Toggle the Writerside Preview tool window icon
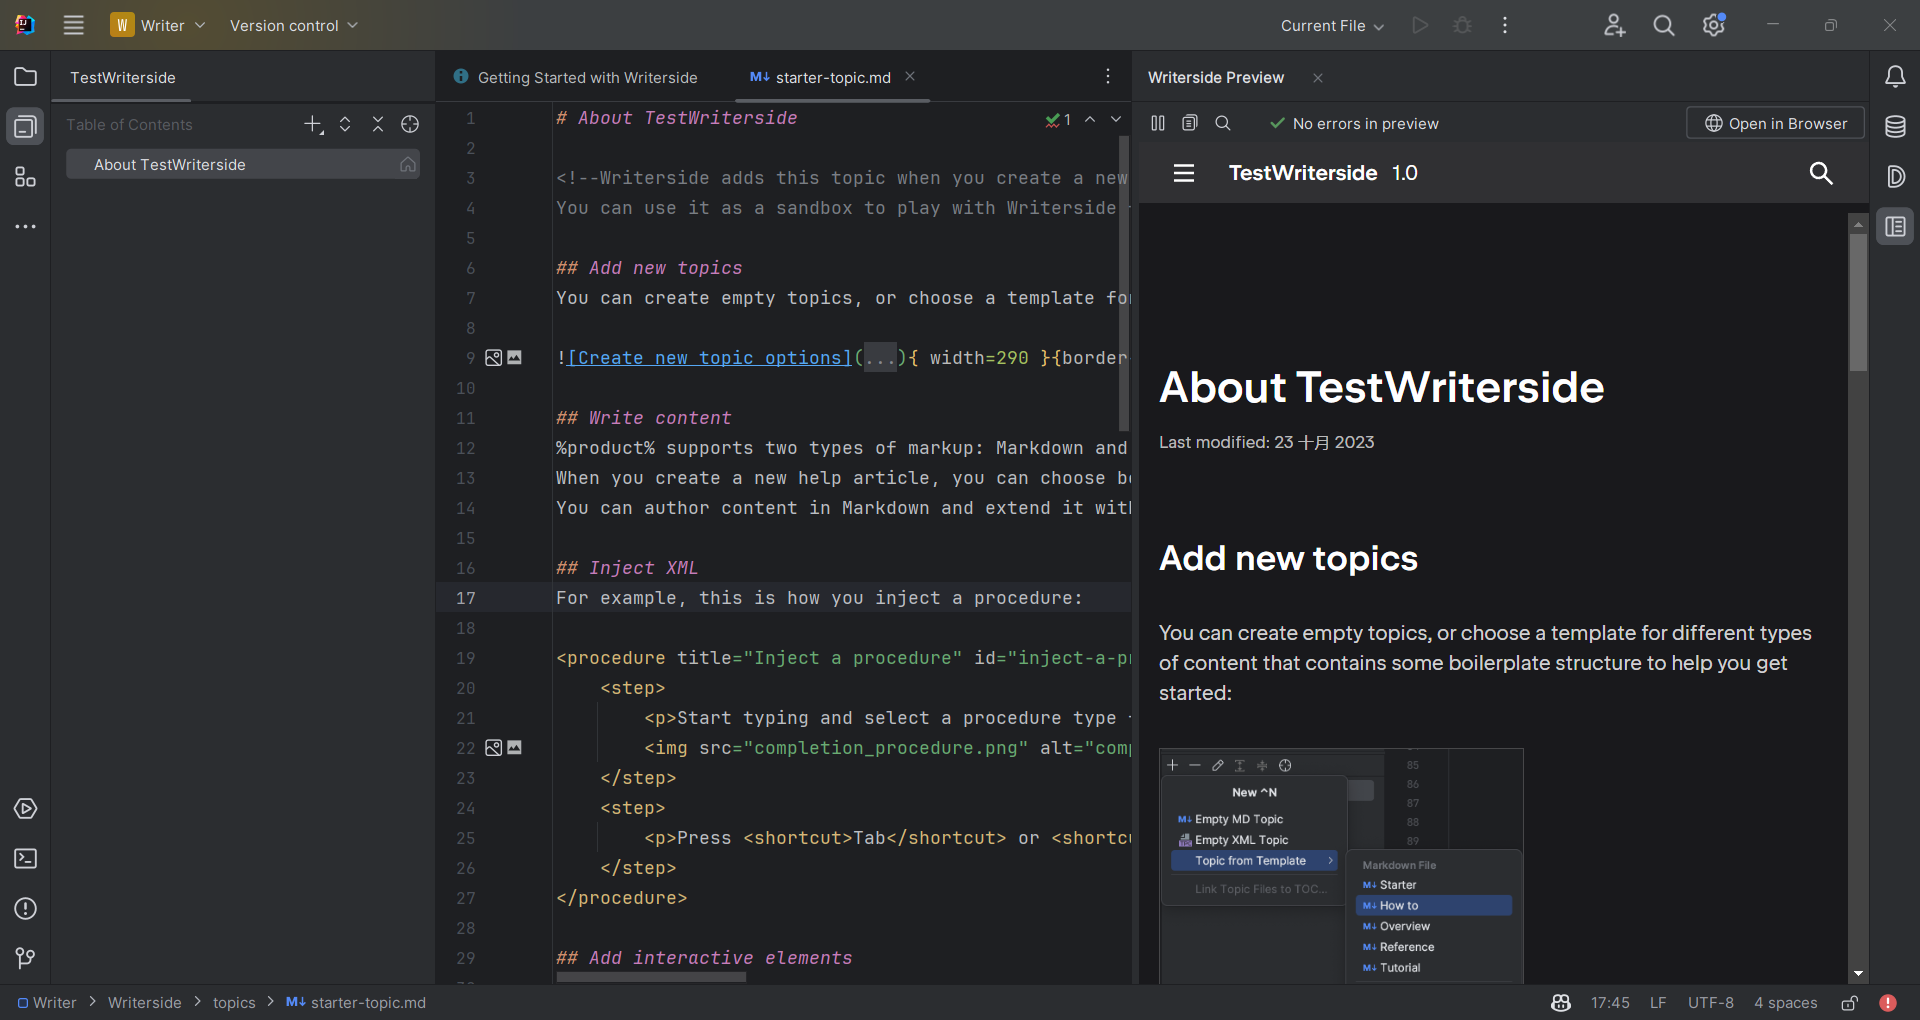The height and width of the screenshot is (1020, 1920). pyautogui.click(x=1895, y=227)
